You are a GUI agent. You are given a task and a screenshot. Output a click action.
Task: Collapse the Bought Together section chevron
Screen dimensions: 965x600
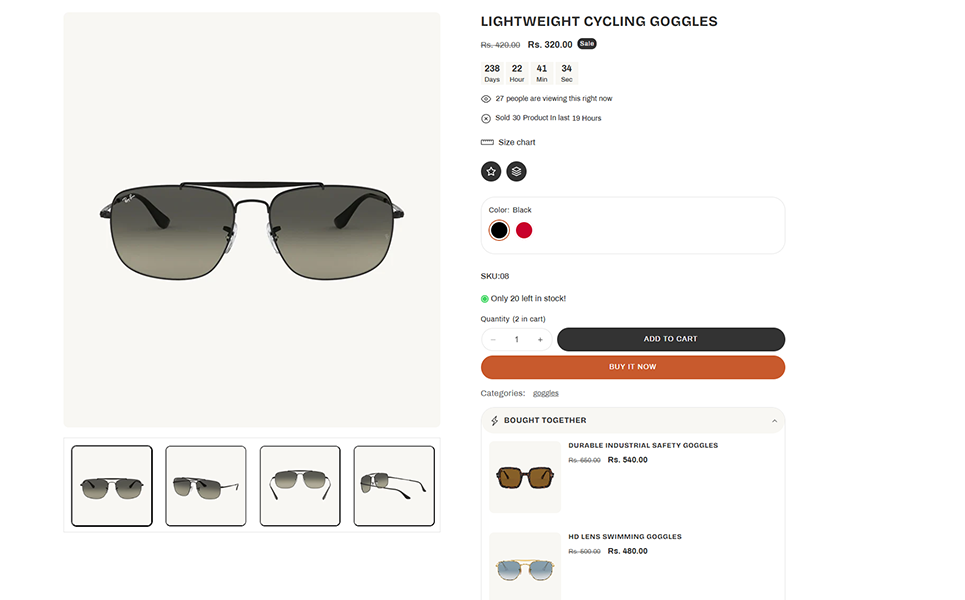[774, 421]
